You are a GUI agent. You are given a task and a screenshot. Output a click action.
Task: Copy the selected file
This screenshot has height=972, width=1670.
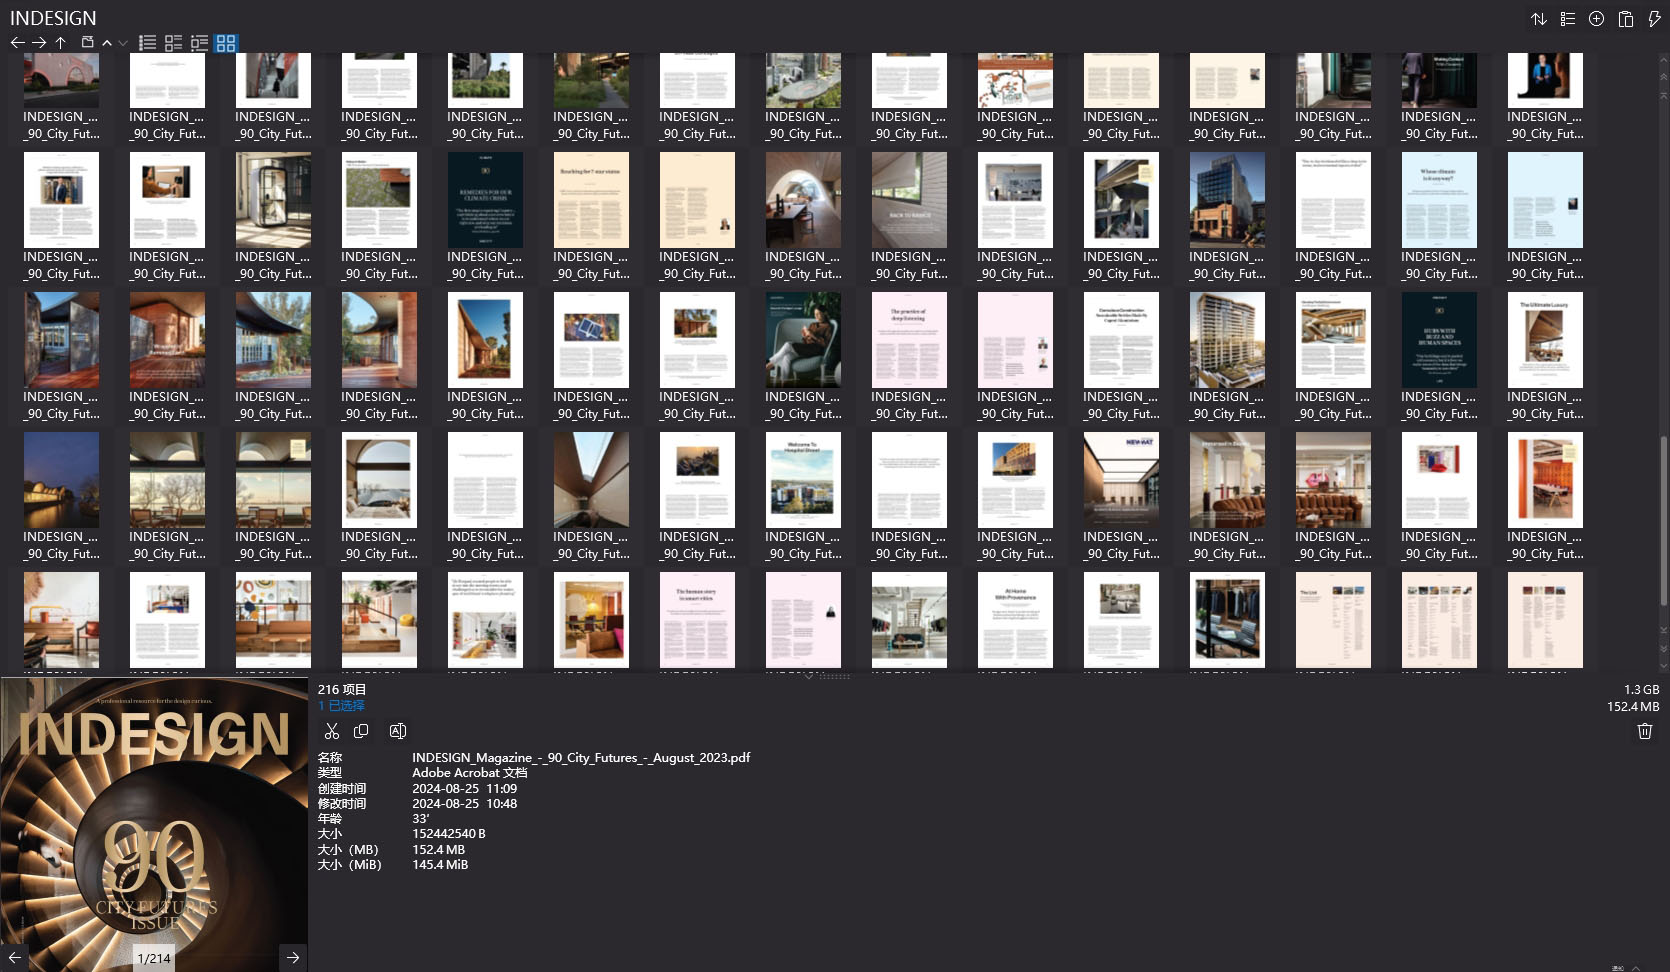pos(361,731)
